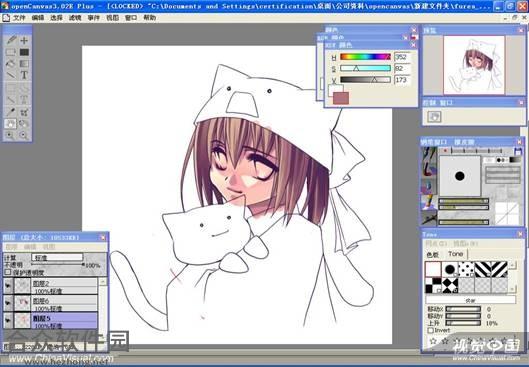Select the pen drawing tool in toolbox
This screenshot has width=529, height=367.
[11, 40]
